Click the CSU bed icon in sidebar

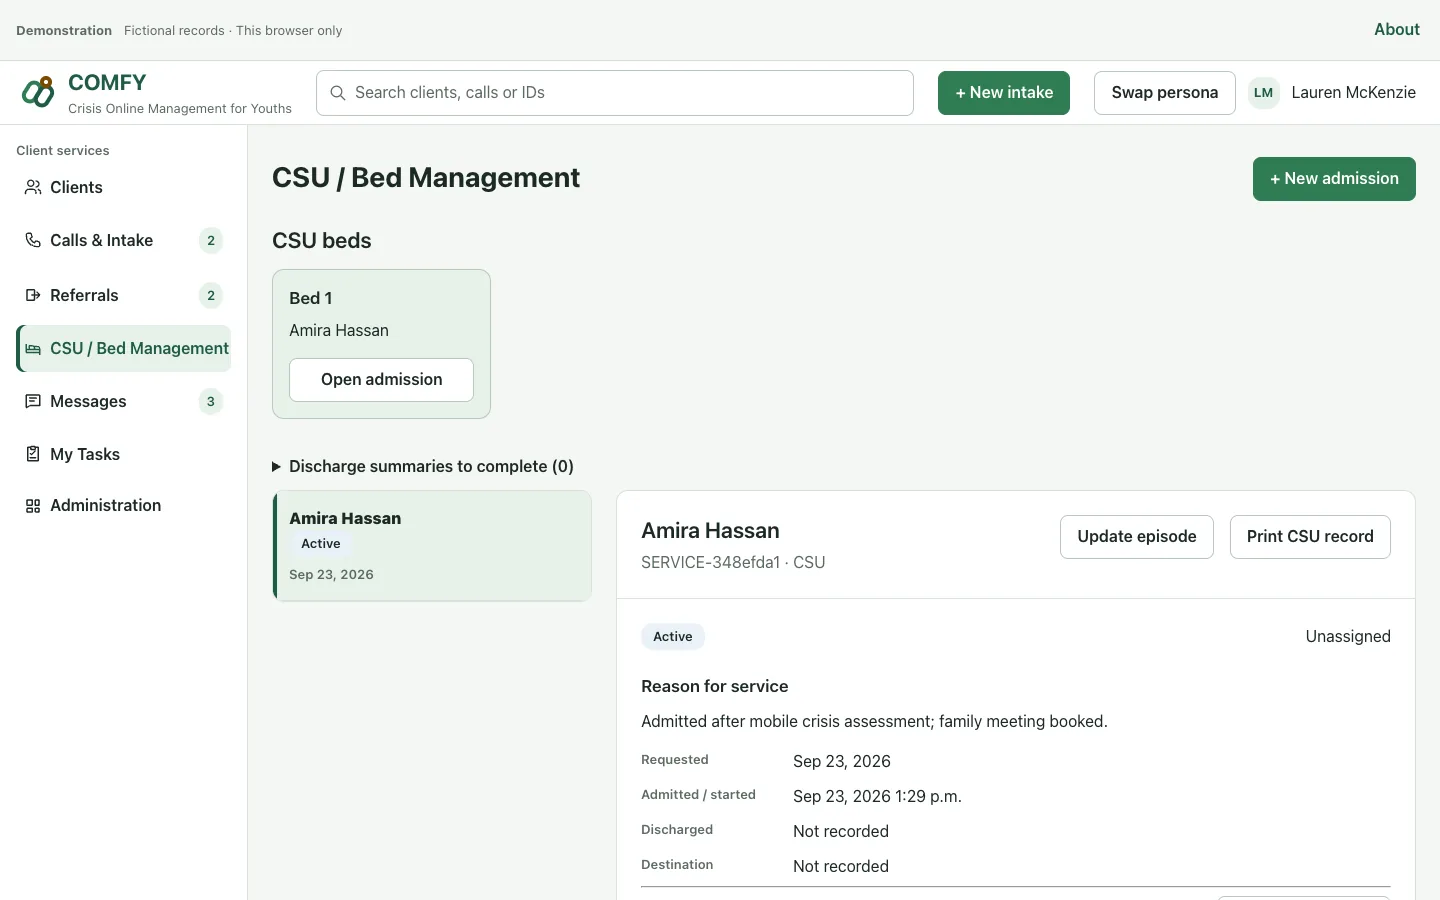[x=33, y=348]
